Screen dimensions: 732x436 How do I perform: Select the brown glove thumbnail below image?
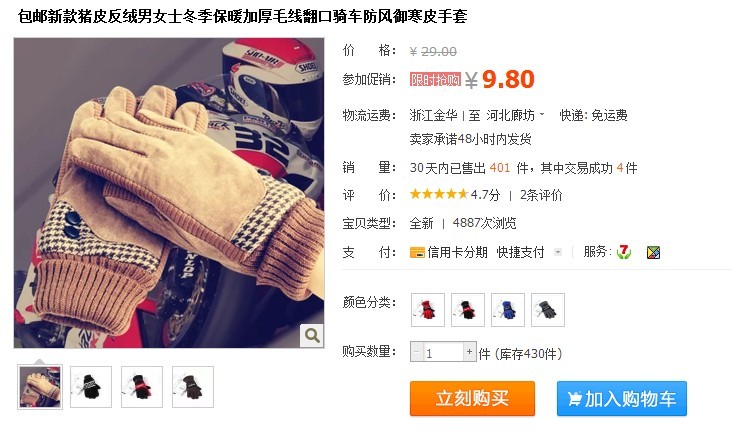click(x=193, y=387)
